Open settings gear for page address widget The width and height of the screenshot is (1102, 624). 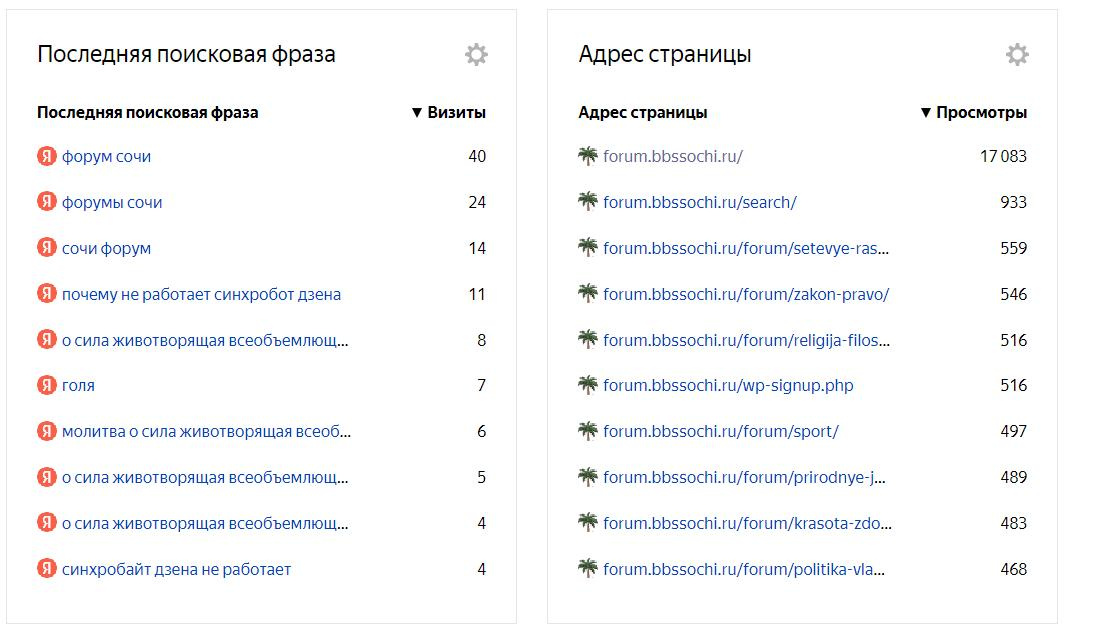[1017, 55]
